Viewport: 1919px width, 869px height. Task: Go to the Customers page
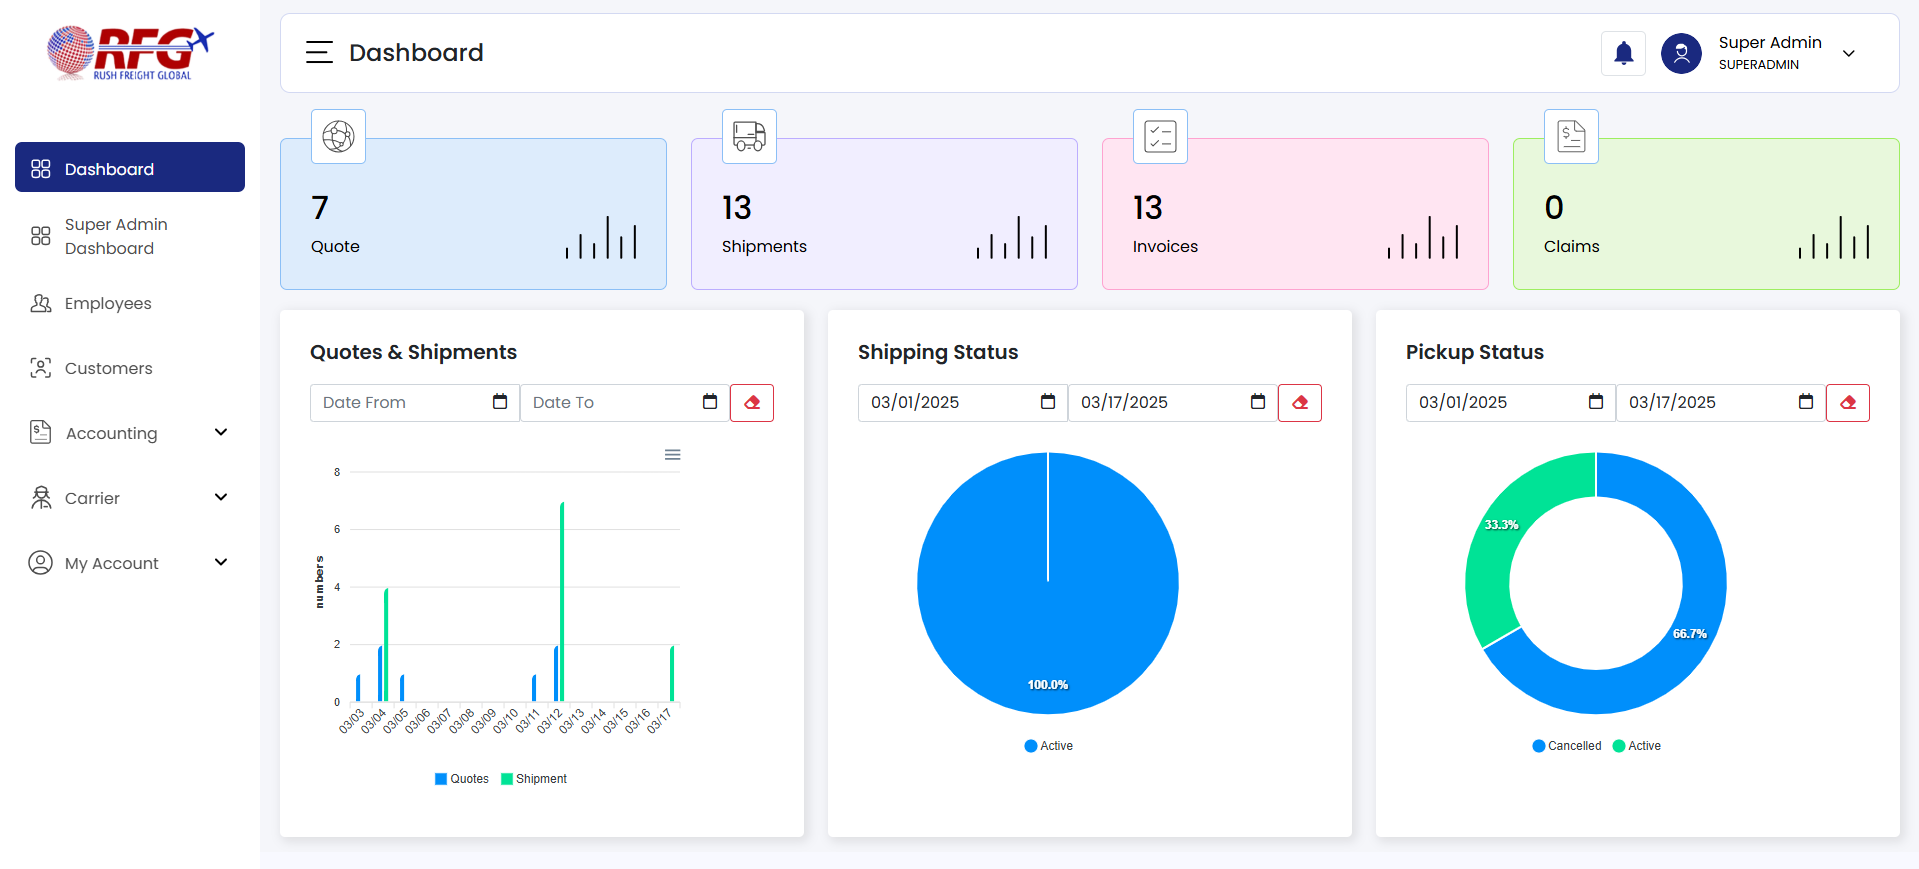(108, 368)
